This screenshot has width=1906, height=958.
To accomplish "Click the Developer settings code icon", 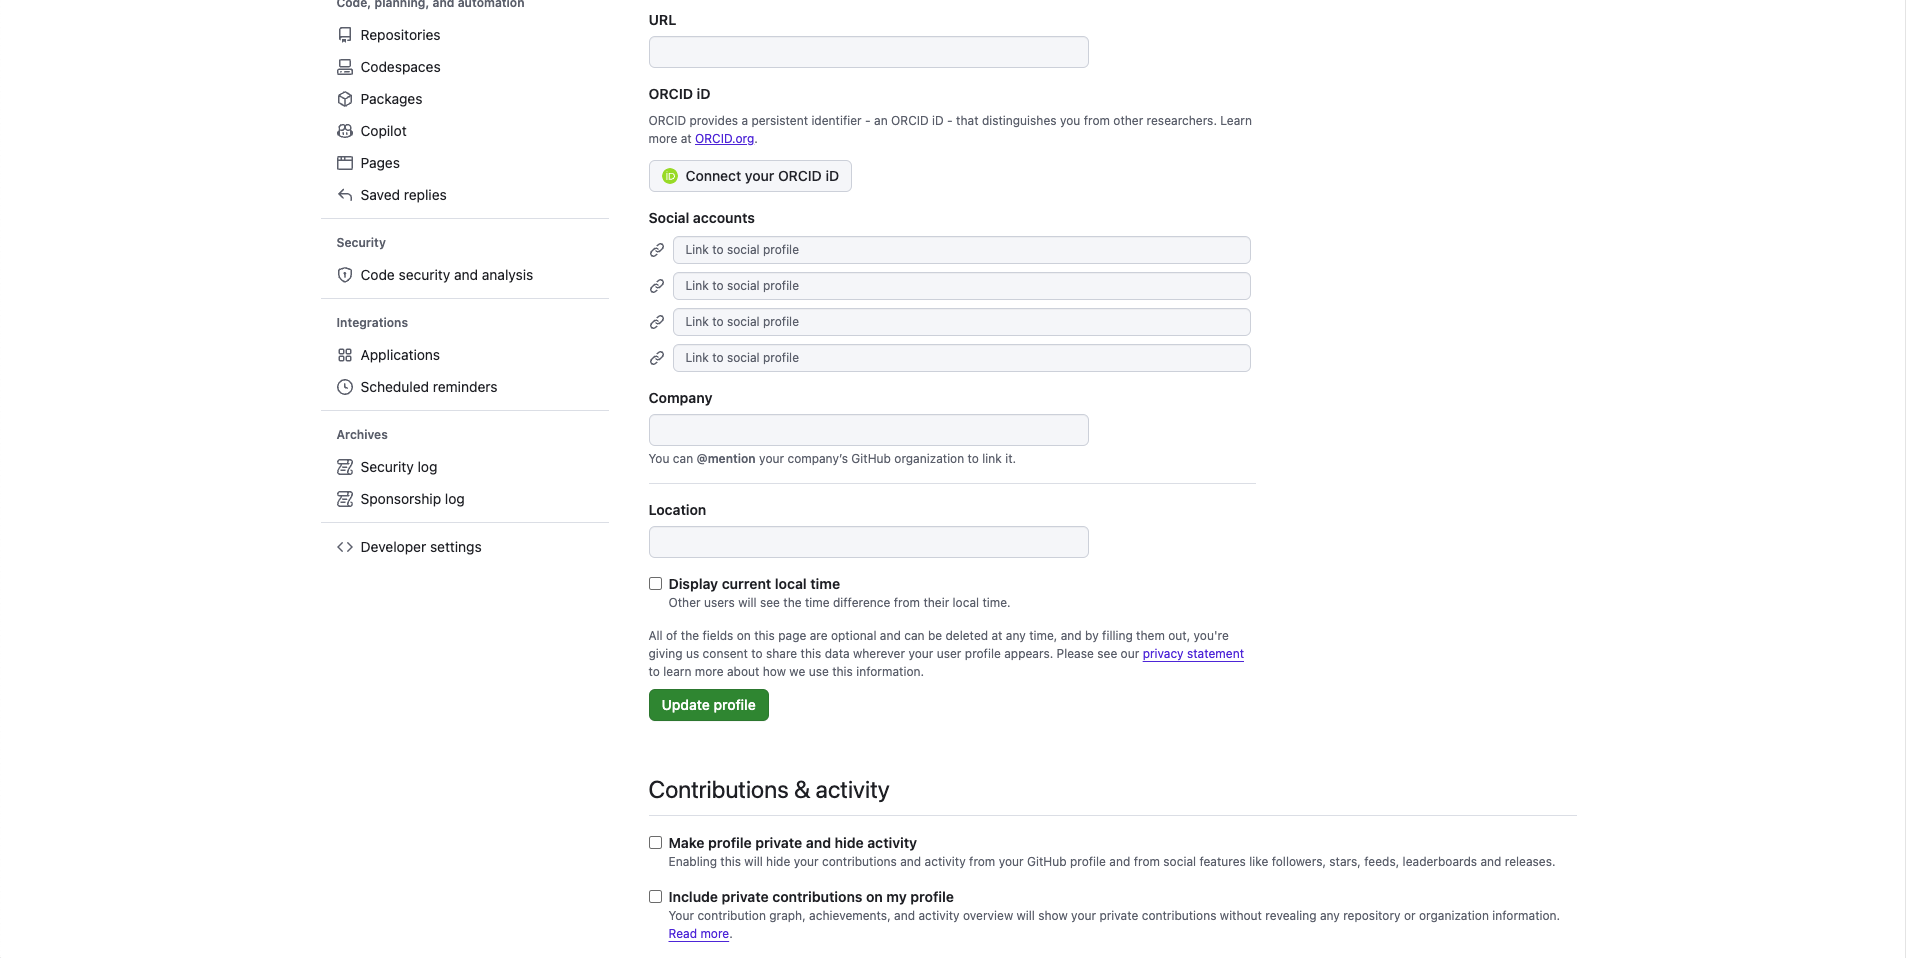I will coord(345,547).
